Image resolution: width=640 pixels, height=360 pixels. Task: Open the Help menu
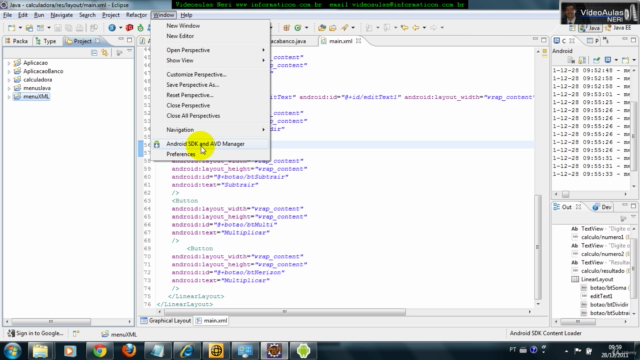(x=186, y=15)
